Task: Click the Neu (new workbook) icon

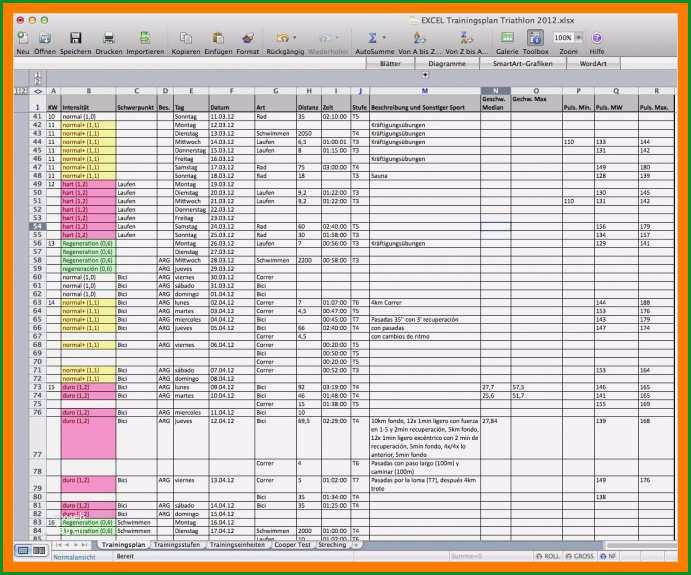Action: pos(22,38)
